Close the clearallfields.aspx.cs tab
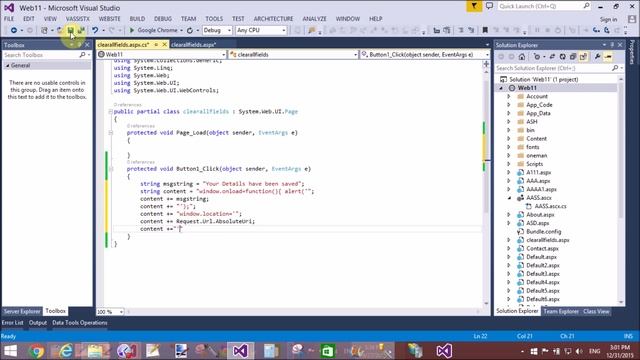640x360 pixels. pyautogui.click(x=164, y=44)
